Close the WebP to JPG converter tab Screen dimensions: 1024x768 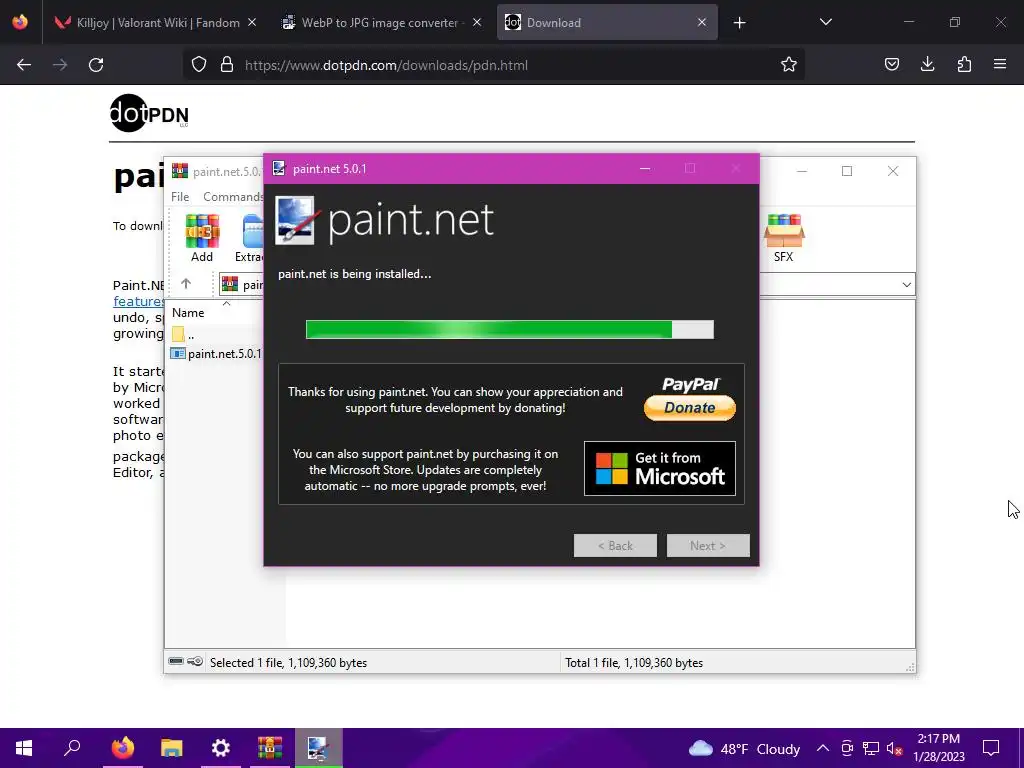pyautogui.click(x=477, y=22)
